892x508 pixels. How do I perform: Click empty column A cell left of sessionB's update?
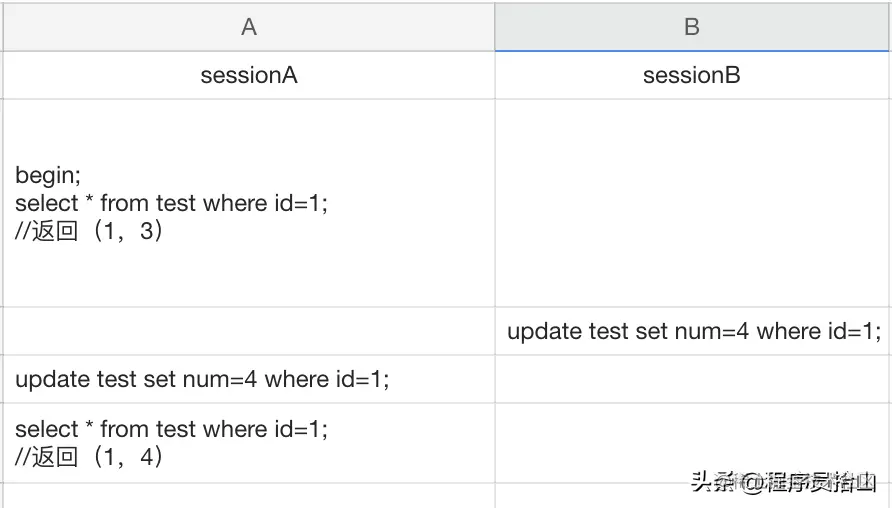tap(249, 331)
